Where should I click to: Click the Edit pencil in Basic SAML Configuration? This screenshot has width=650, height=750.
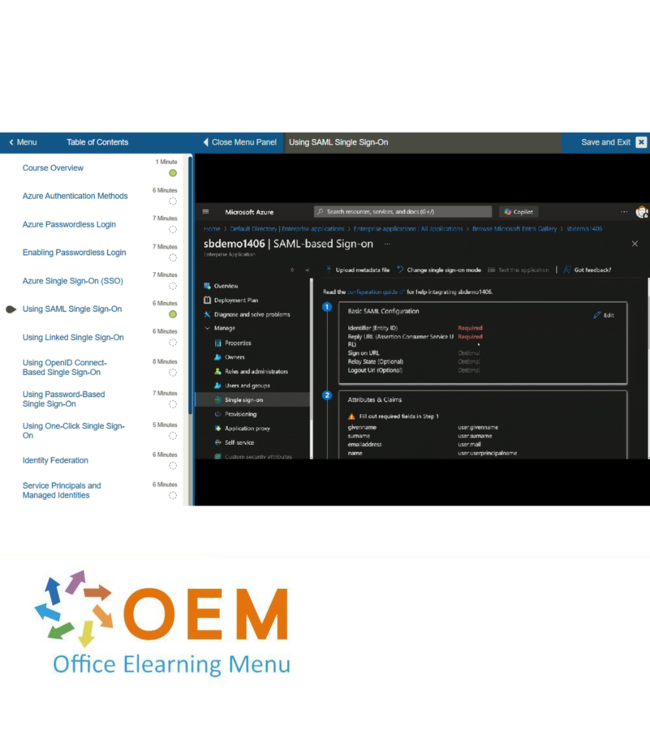click(x=603, y=315)
